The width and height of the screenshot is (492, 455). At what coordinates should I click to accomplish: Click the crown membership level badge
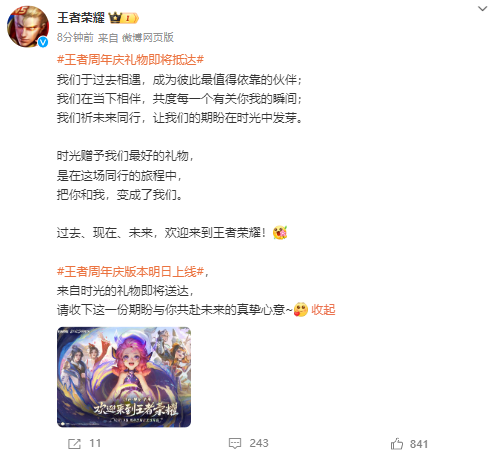pos(124,18)
